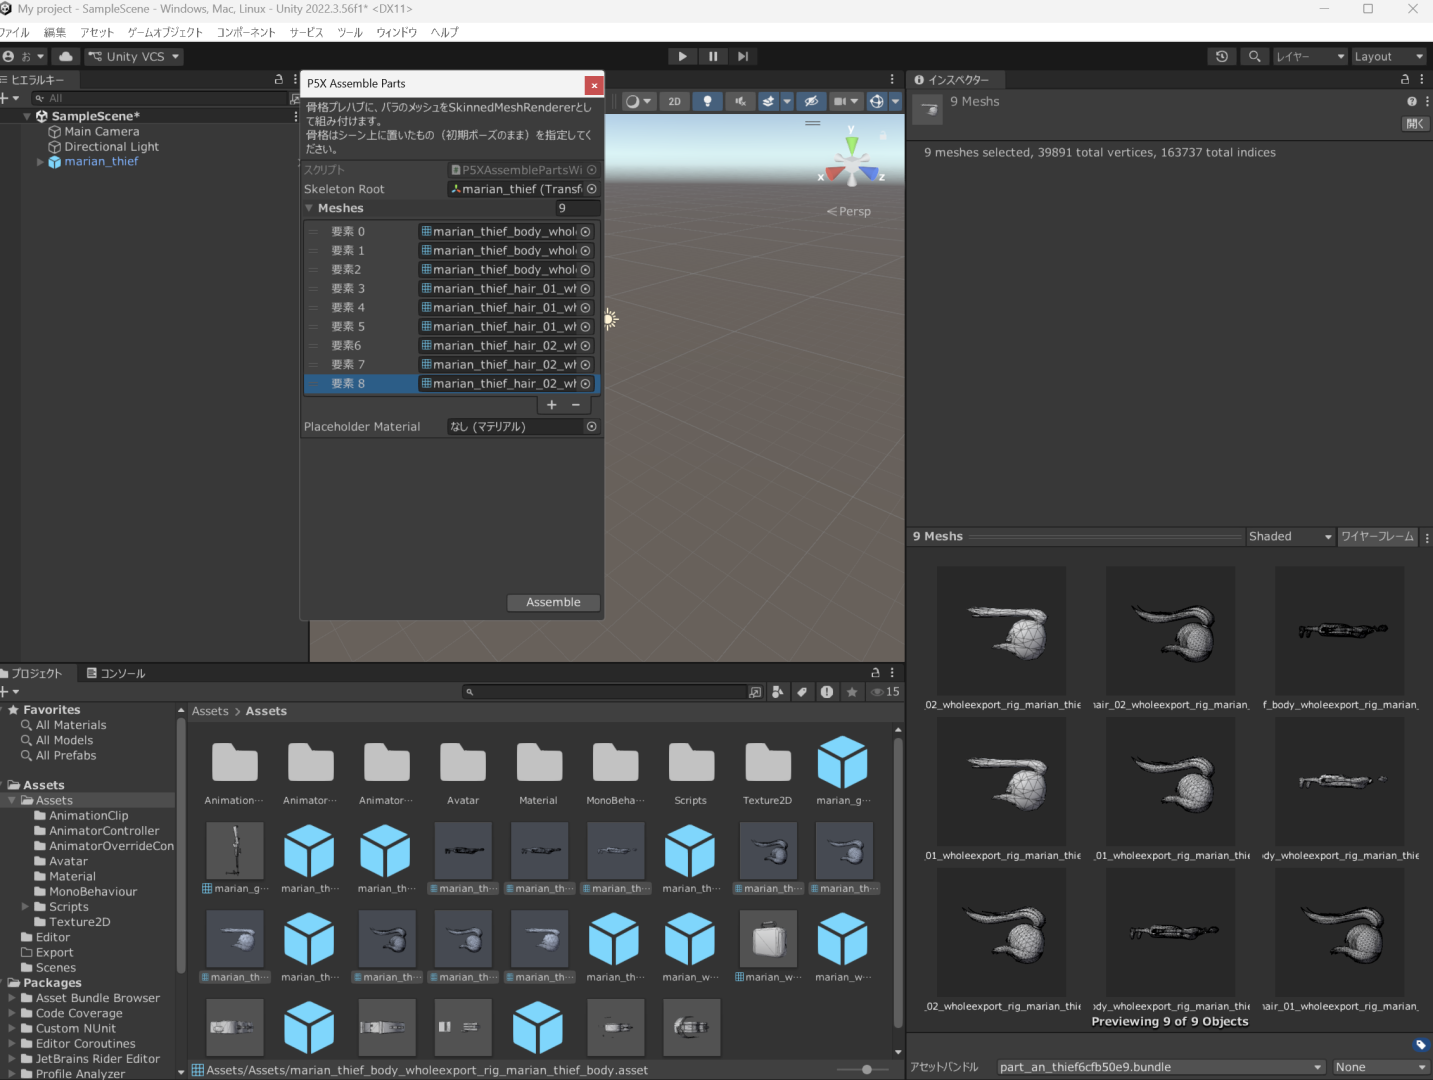Toggle Scene lighting bulb icon
1433x1080 pixels.
[707, 101]
